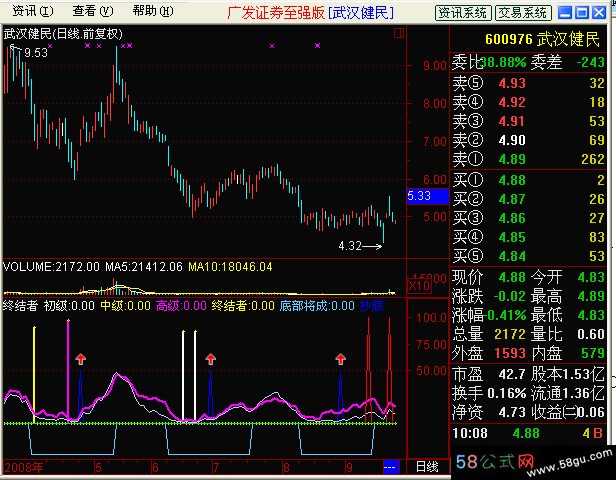The width and height of the screenshot is (616, 480).
Task: Click the month 9 timeline marker
Action: [x=349, y=467]
